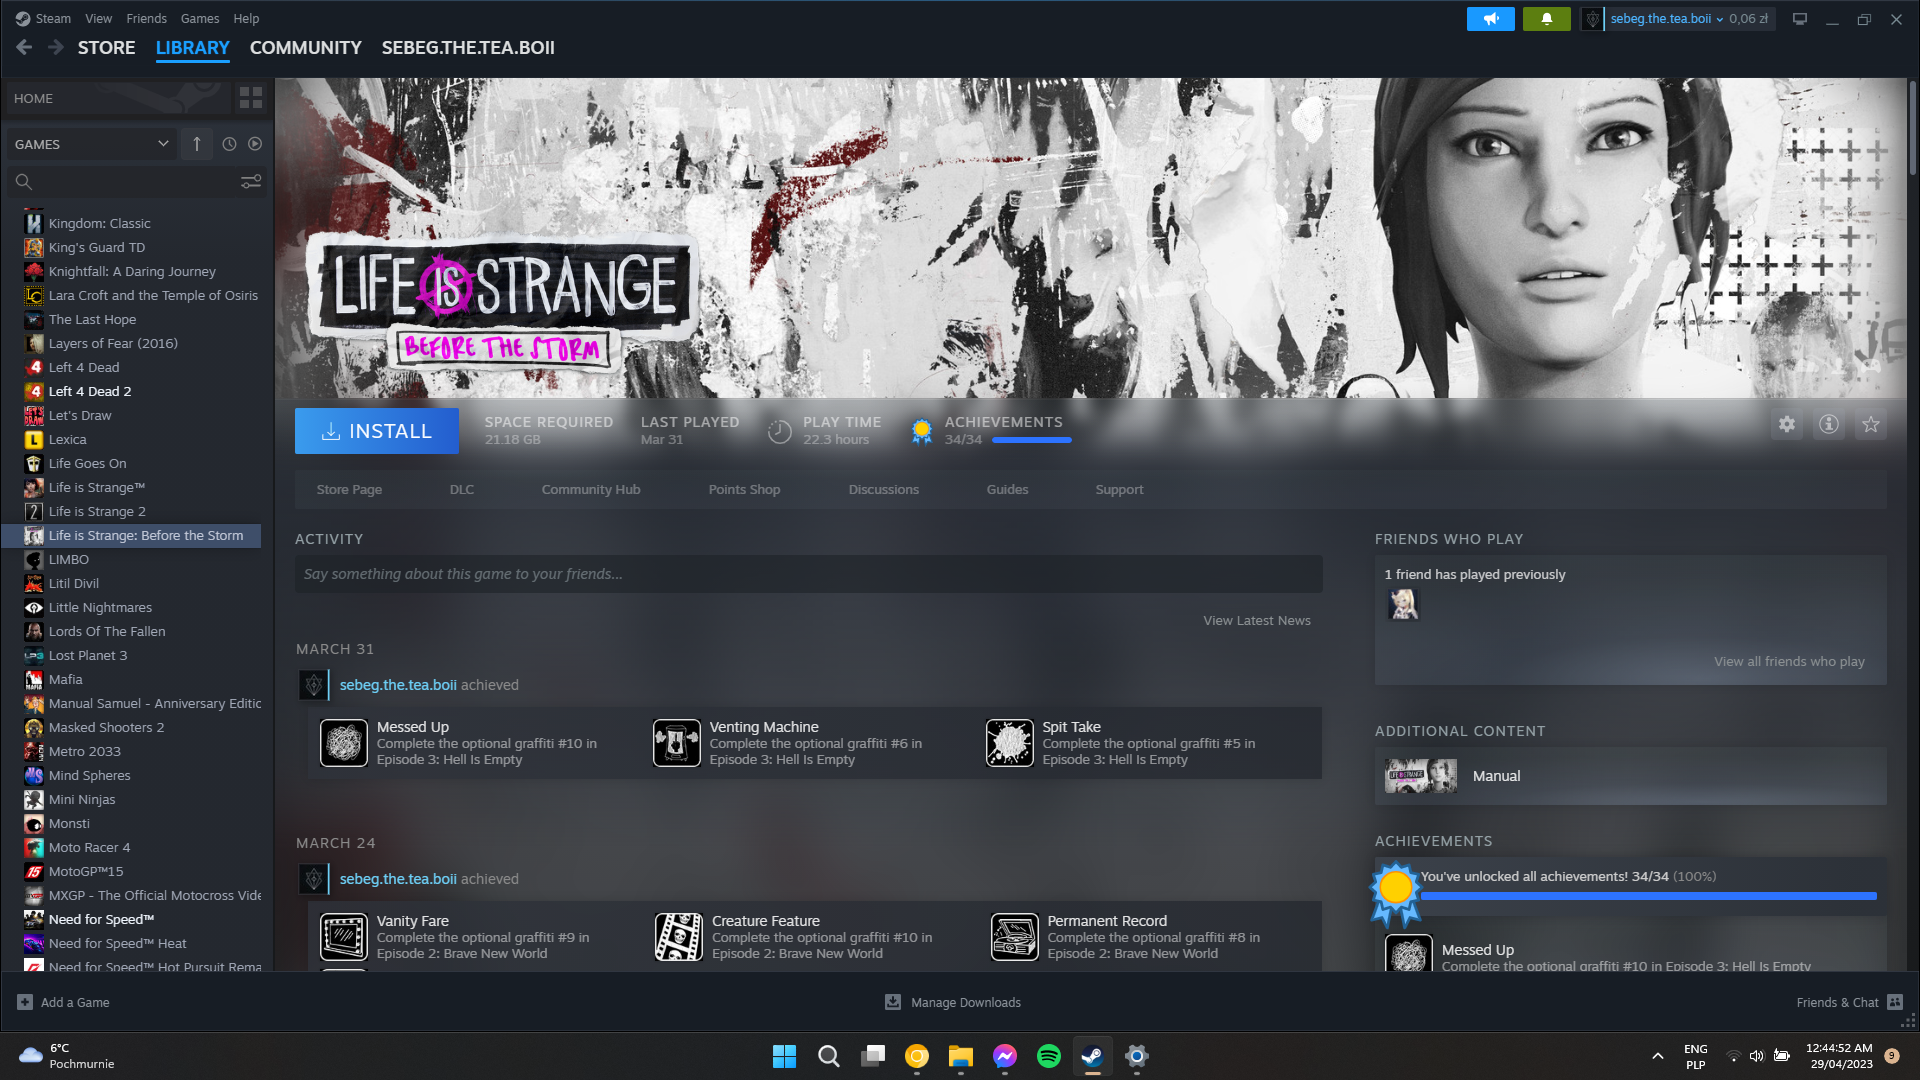Image resolution: width=1920 pixels, height=1080 pixels.
Task: Open Spotify from the taskbar
Action: click(x=1048, y=1056)
